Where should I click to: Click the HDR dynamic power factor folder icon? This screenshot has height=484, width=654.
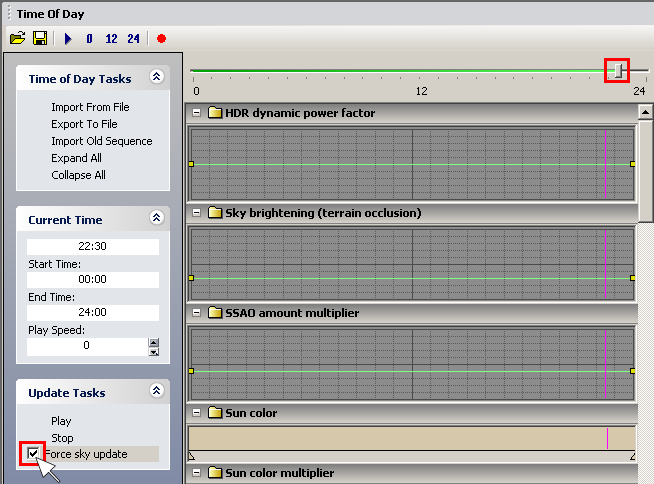[215, 113]
